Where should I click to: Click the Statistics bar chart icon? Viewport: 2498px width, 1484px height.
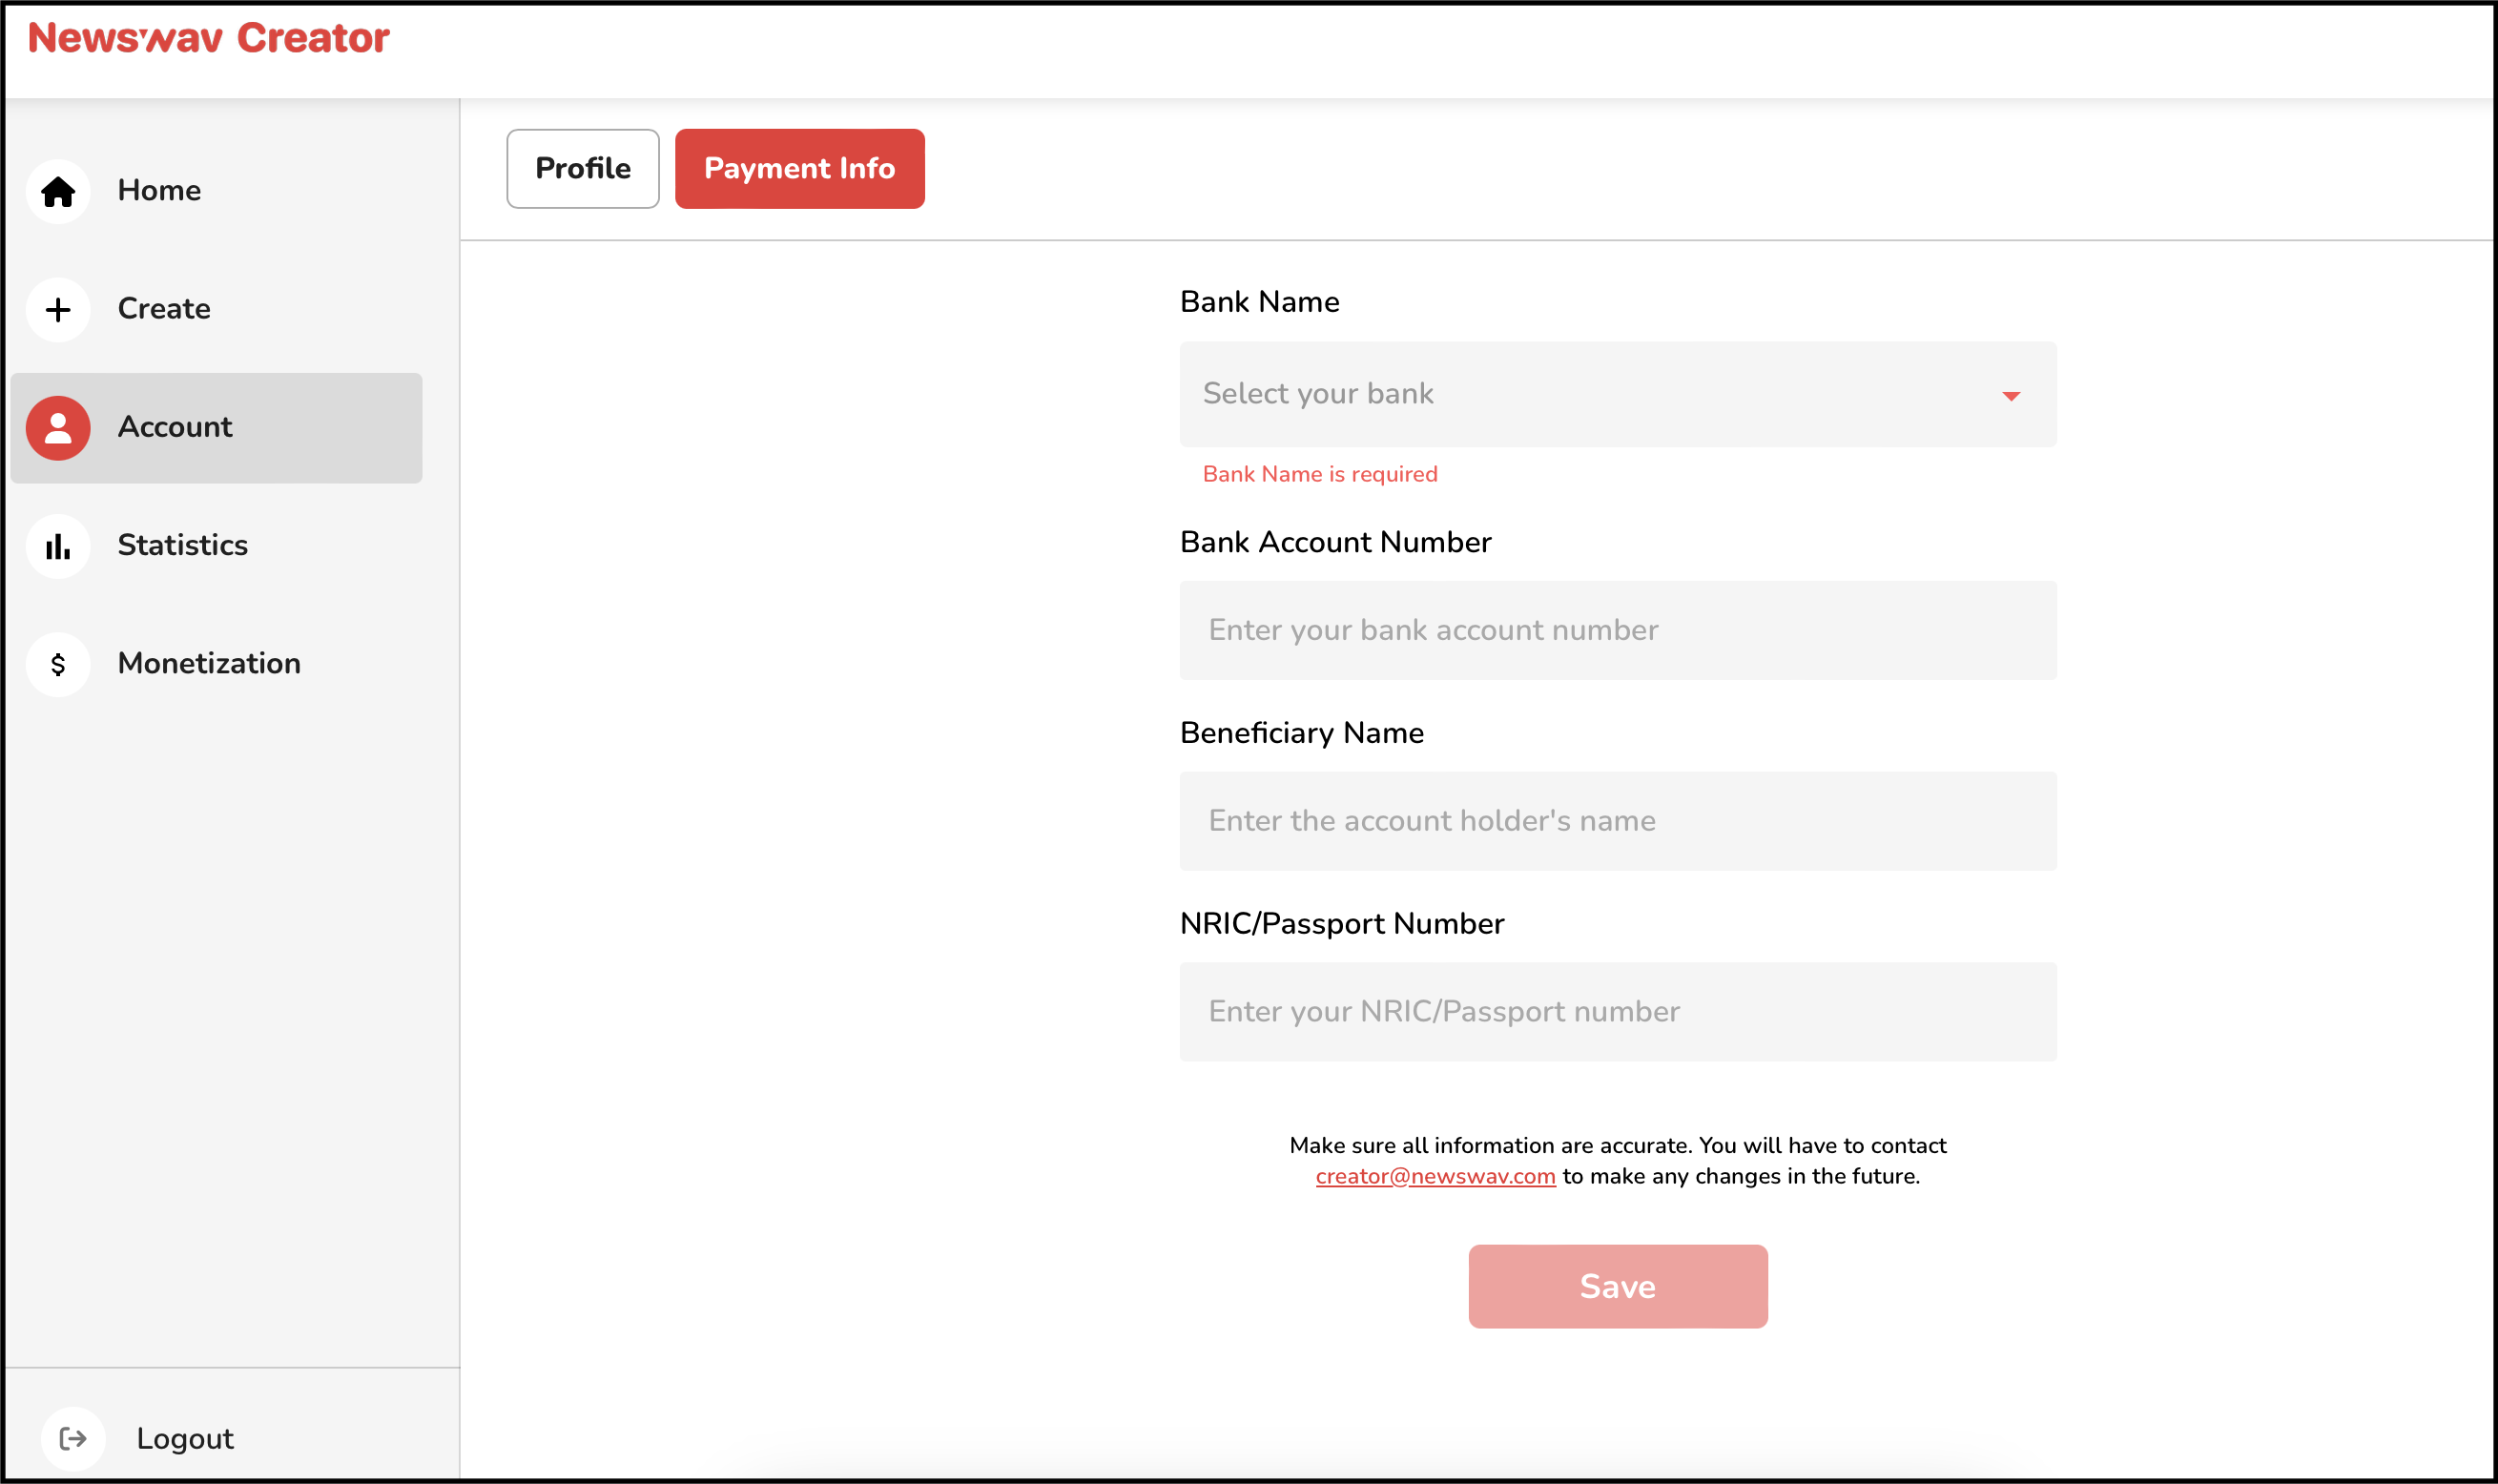pyautogui.click(x=58, y=546)
